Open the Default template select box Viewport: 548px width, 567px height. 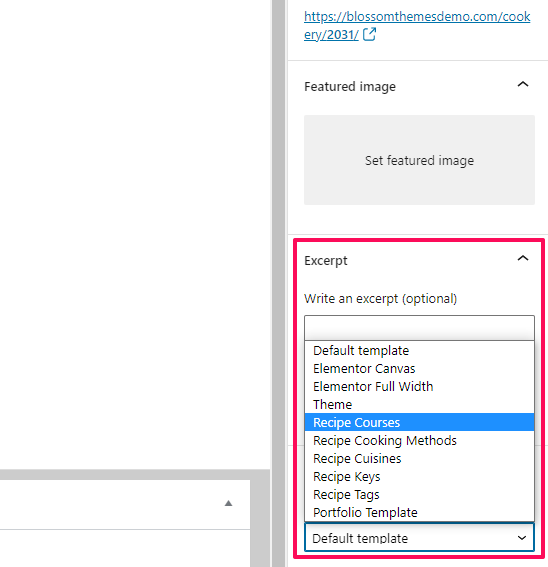click(419, 538)
